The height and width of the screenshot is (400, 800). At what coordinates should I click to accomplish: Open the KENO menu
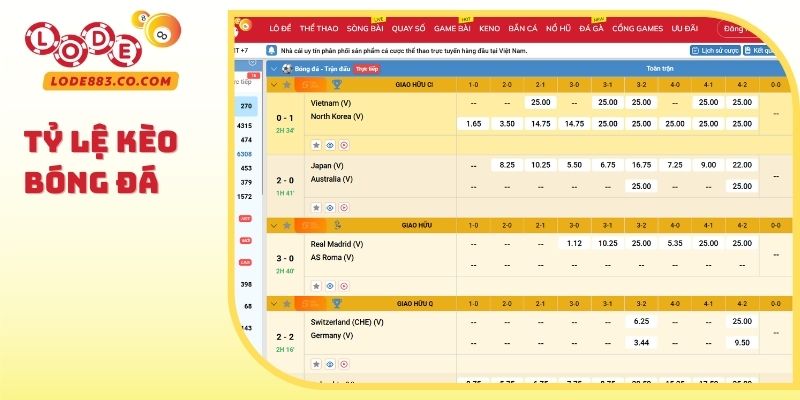click(489, 29)
